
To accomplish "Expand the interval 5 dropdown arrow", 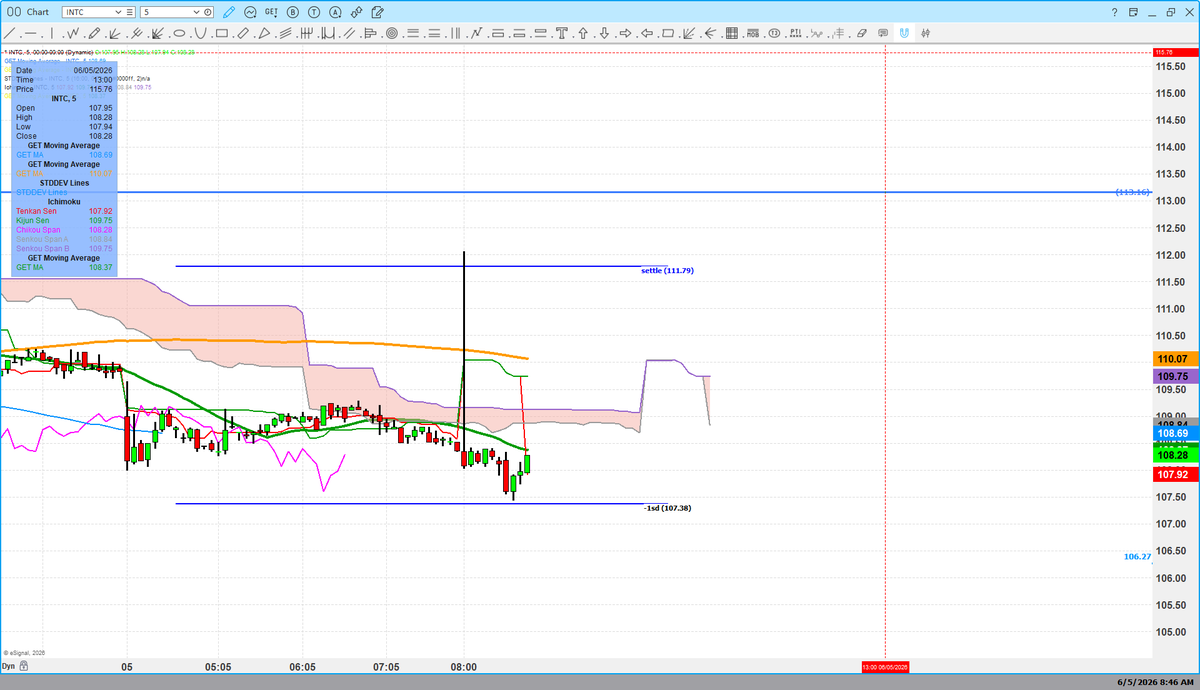I will [x=196, y=12].
